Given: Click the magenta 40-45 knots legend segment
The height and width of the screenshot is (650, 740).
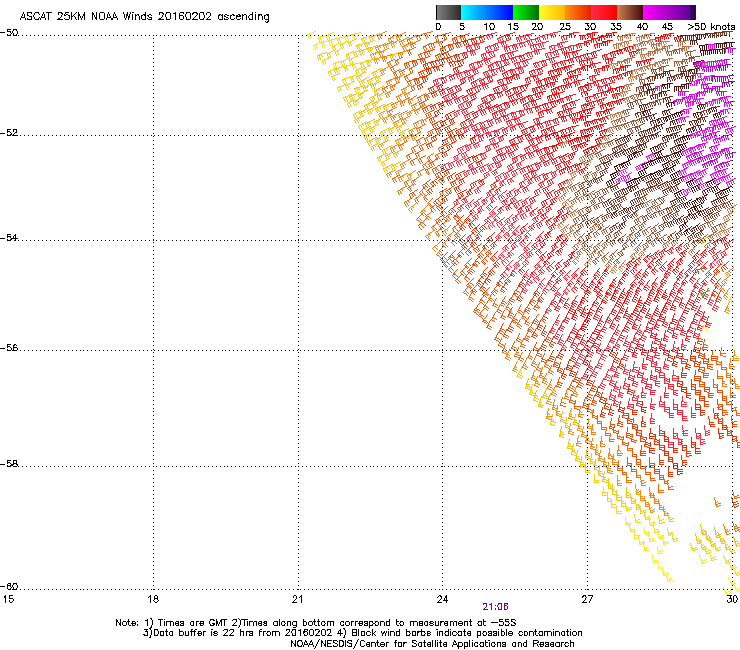Looking at the screenshot, I should [656, 12].
